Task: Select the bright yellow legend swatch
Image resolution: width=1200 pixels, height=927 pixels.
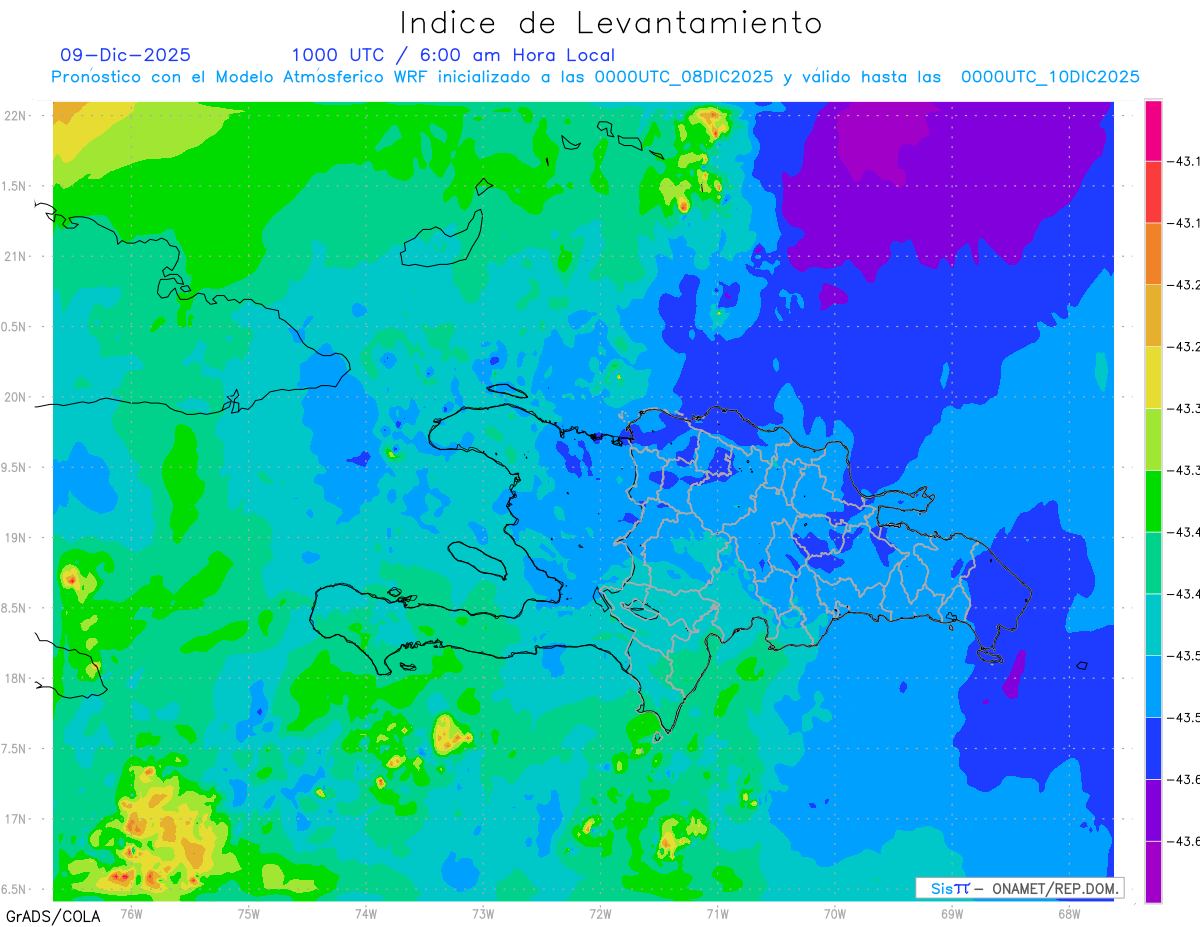Action: (x=1153, y=377)
